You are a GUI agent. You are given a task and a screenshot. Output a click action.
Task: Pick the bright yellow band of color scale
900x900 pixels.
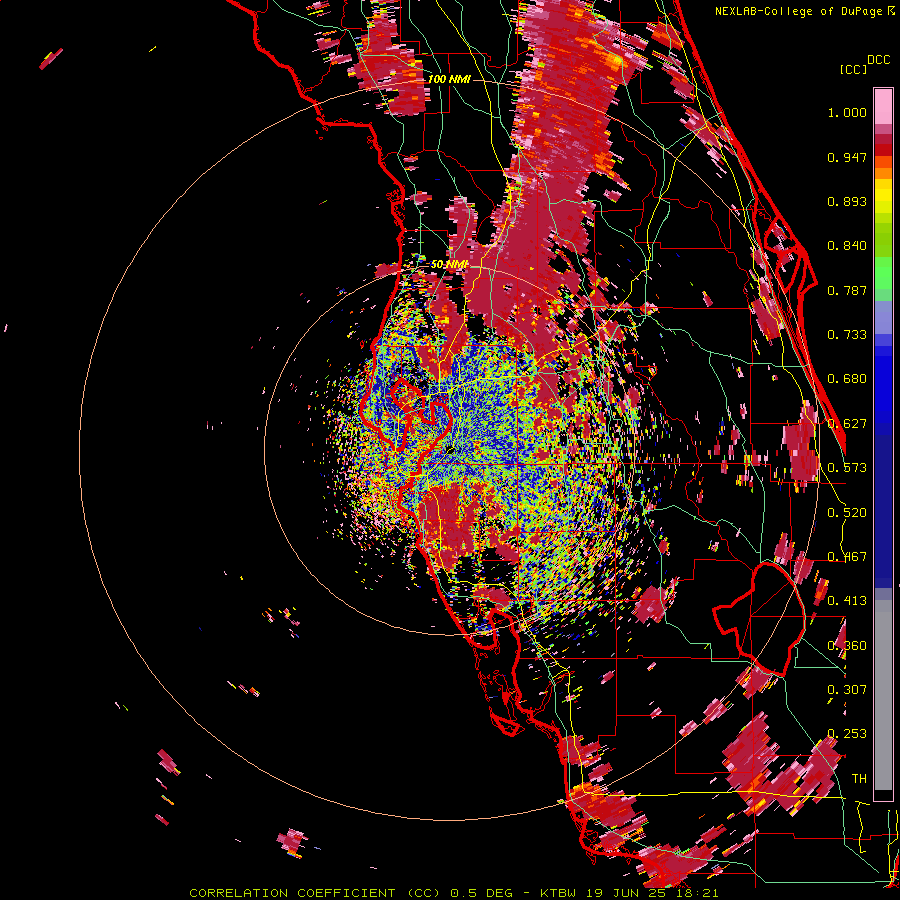[883, 197]
